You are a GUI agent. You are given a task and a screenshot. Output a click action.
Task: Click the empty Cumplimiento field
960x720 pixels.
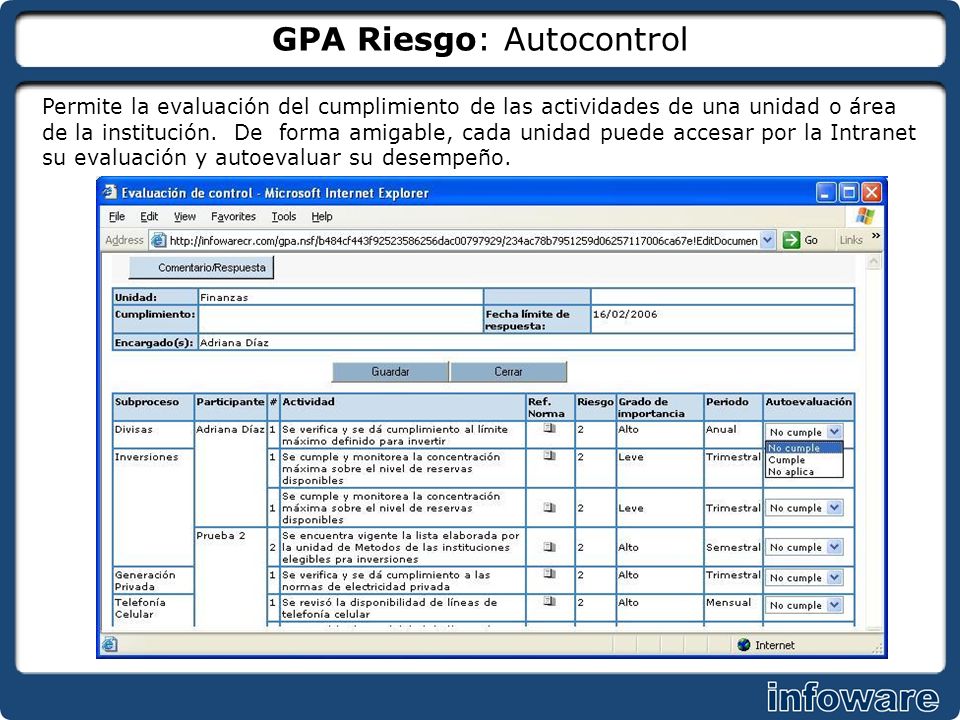[340, 320]
